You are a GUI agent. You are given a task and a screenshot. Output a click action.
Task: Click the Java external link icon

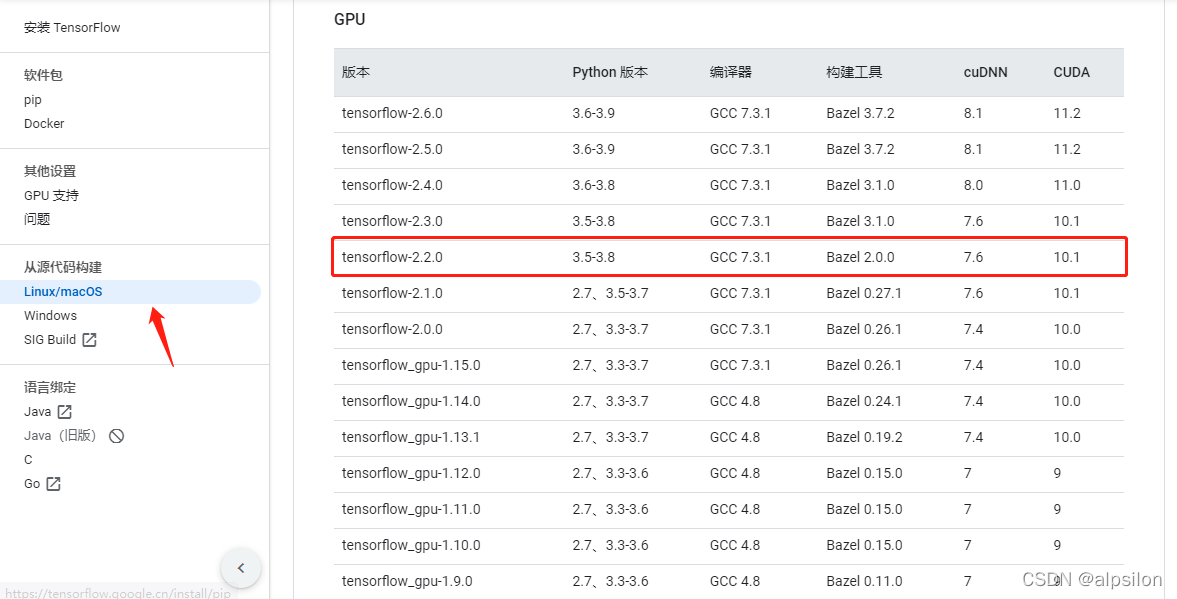(x=65, y=411)
